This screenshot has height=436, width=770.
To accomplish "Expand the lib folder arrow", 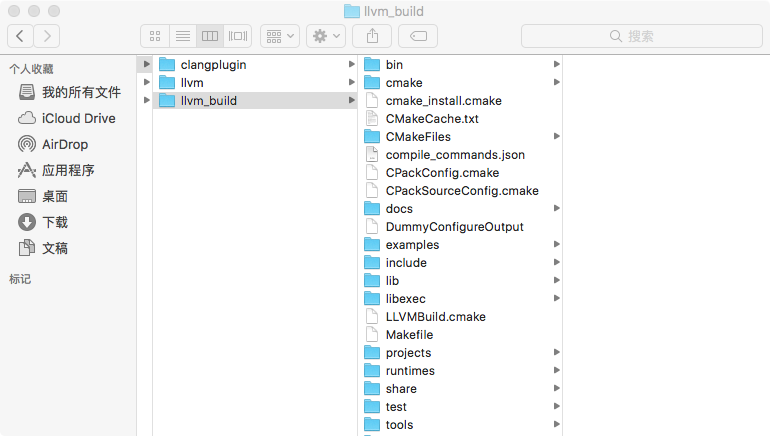I will [x=556, y=280].
